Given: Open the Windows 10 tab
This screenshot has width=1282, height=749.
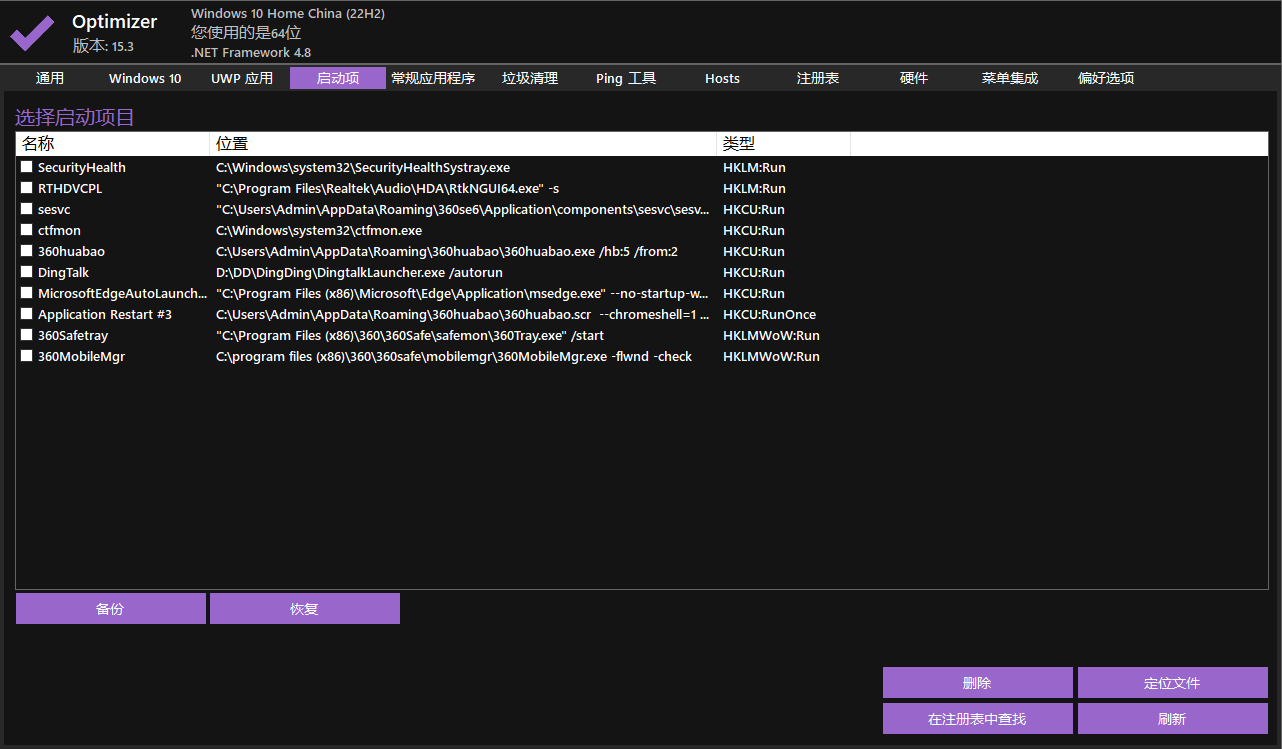Looking at the screenshot, I should (x=144, y=77).
